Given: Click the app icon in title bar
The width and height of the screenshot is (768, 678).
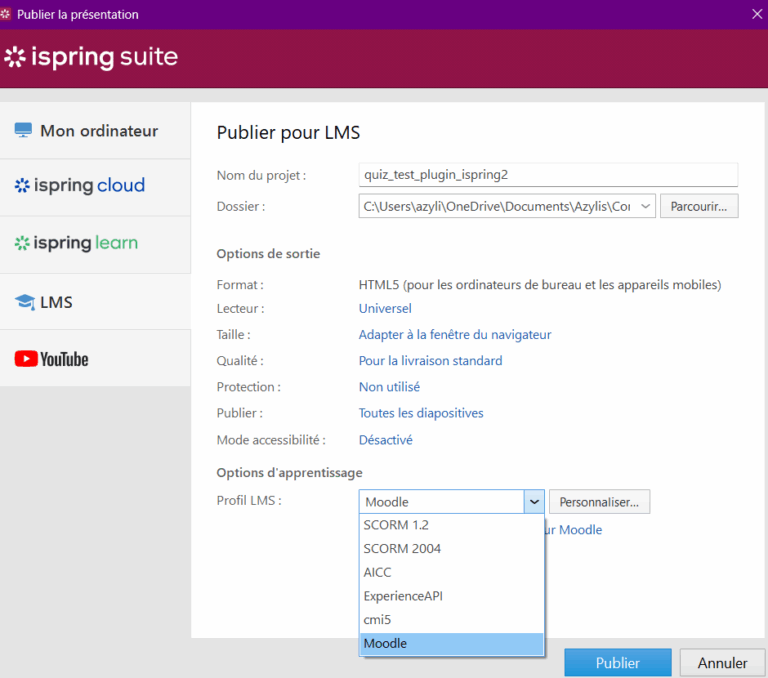Looking at the screenshot, I should (5, 14).
